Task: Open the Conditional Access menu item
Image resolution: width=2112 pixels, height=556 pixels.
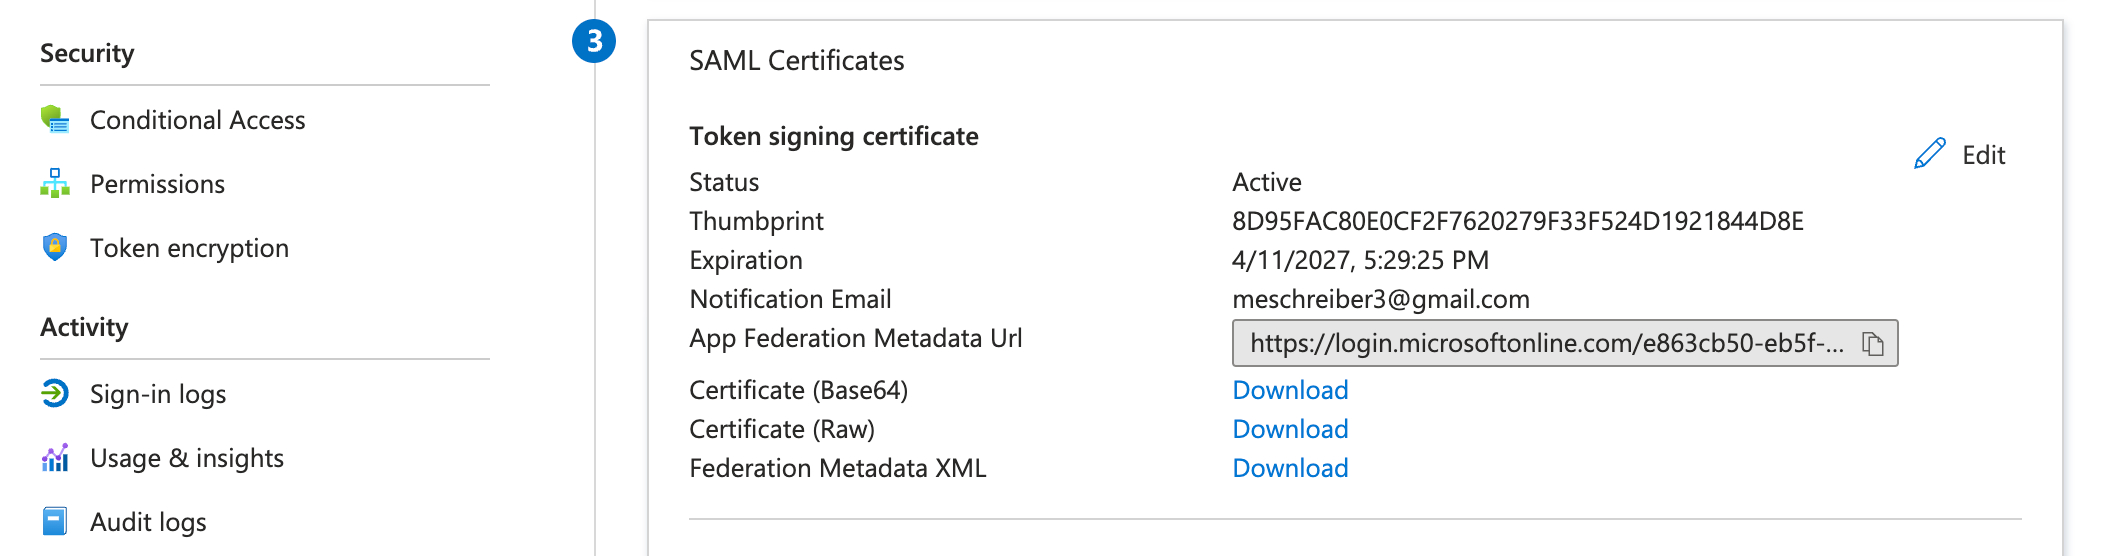Action: pos(197,120)
